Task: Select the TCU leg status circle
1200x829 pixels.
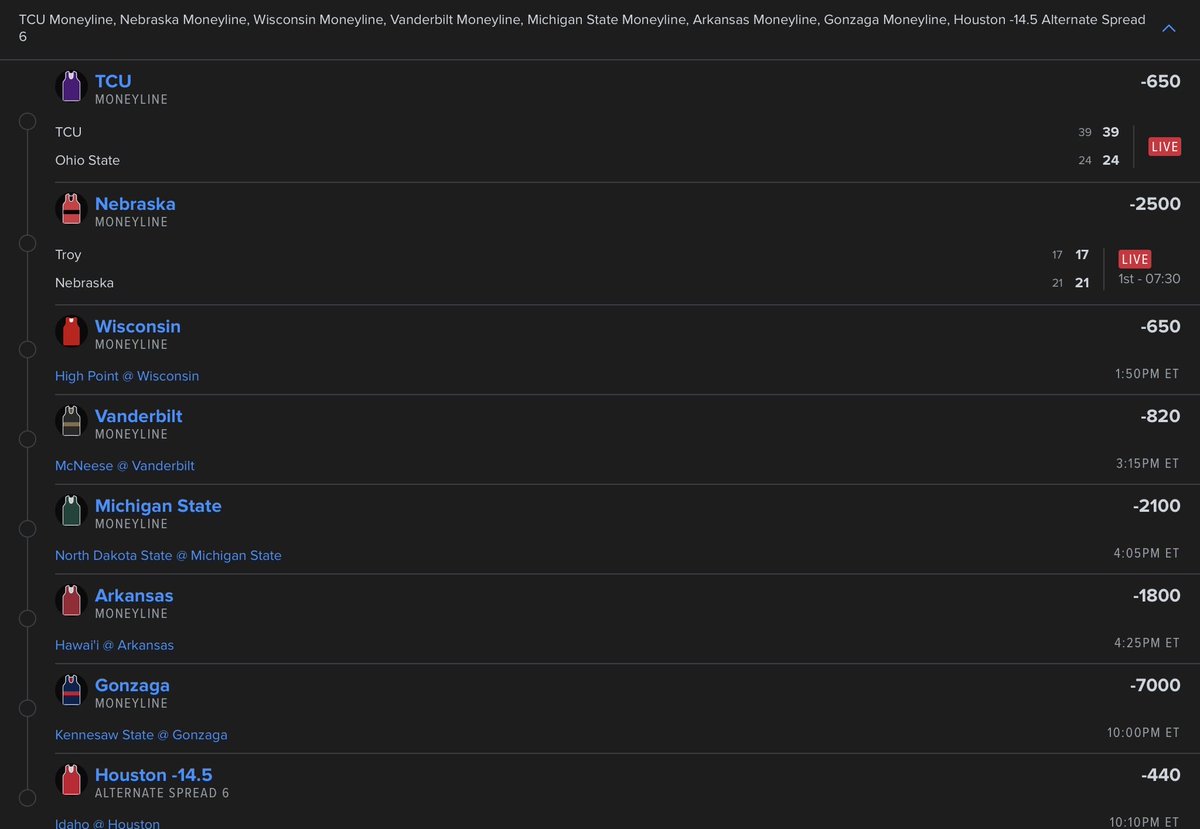Action: point(28,123)
